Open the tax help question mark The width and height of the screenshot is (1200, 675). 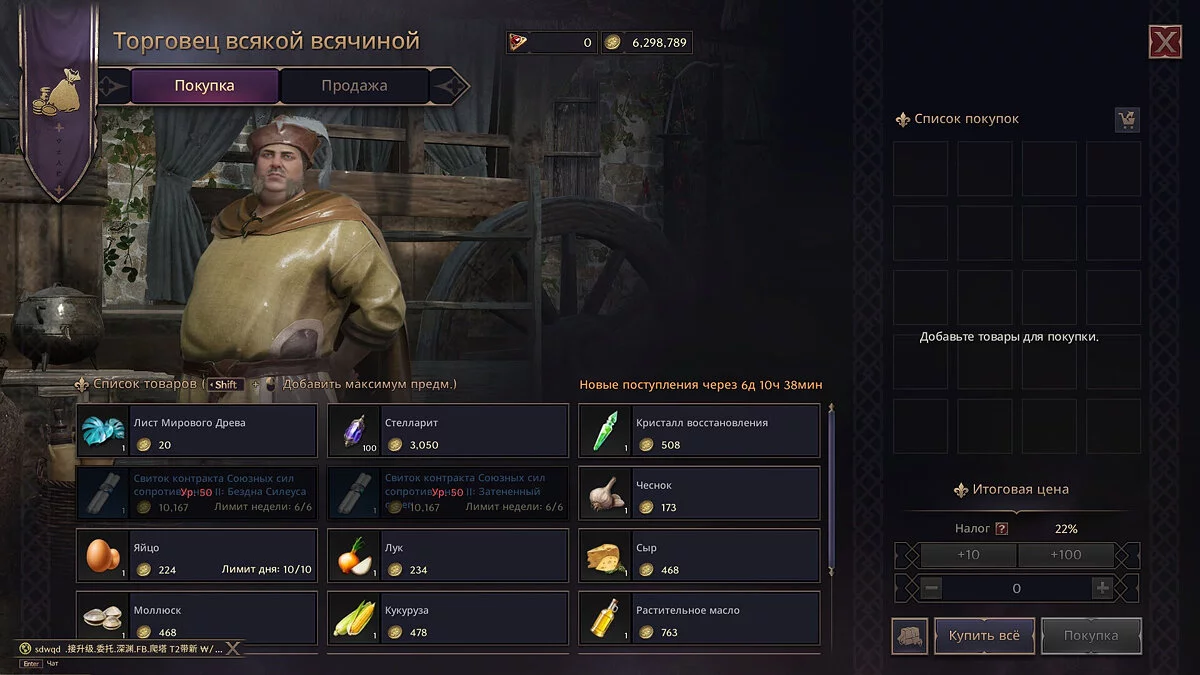1002,528
